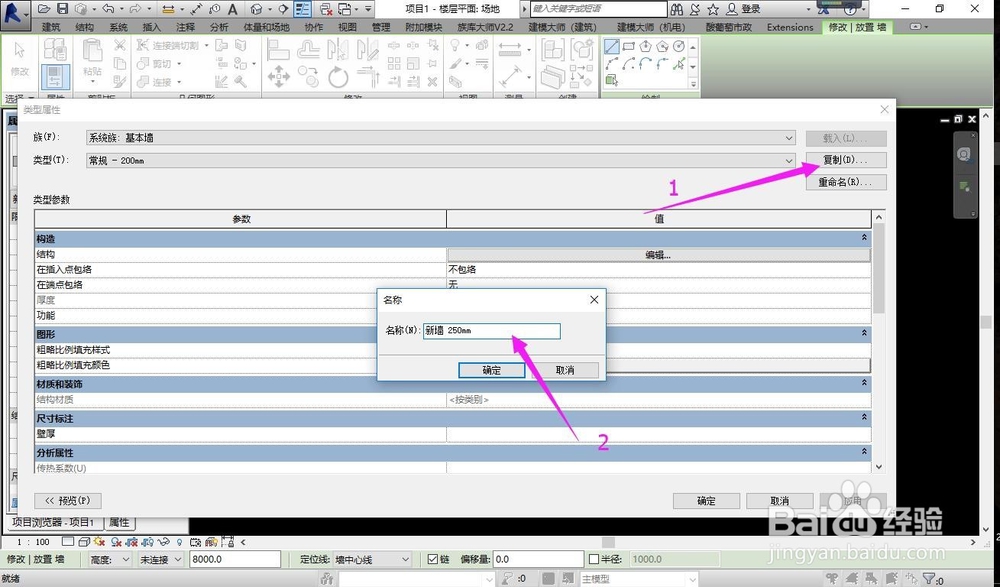This screenshot has width=1000, height=587.
Task: Toggle the 链 (Chain) checkbox
Action: 433,559
